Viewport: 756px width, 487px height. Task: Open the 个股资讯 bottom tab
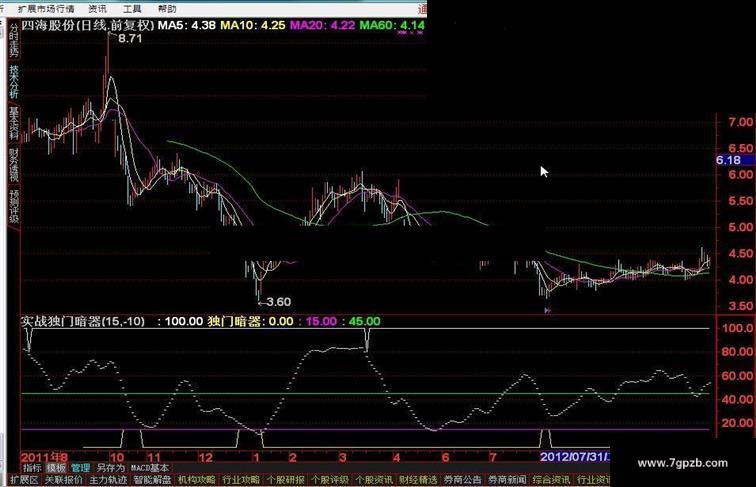tap(374, 480)
